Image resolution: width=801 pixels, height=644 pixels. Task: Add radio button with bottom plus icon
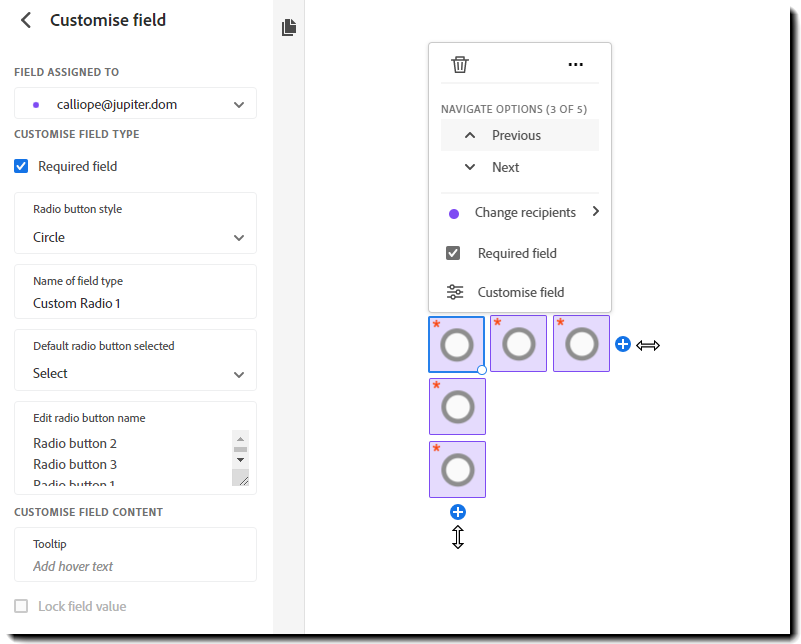(458, 512)
